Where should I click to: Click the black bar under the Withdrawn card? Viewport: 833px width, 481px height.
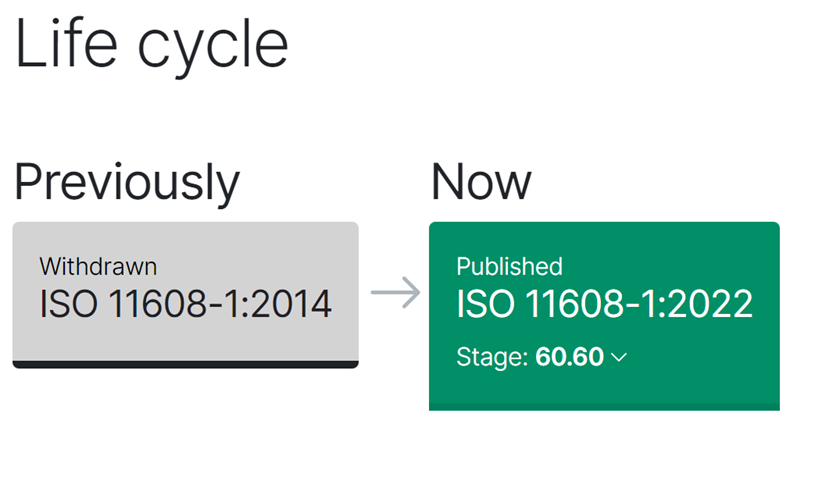(x=185, y=364)
